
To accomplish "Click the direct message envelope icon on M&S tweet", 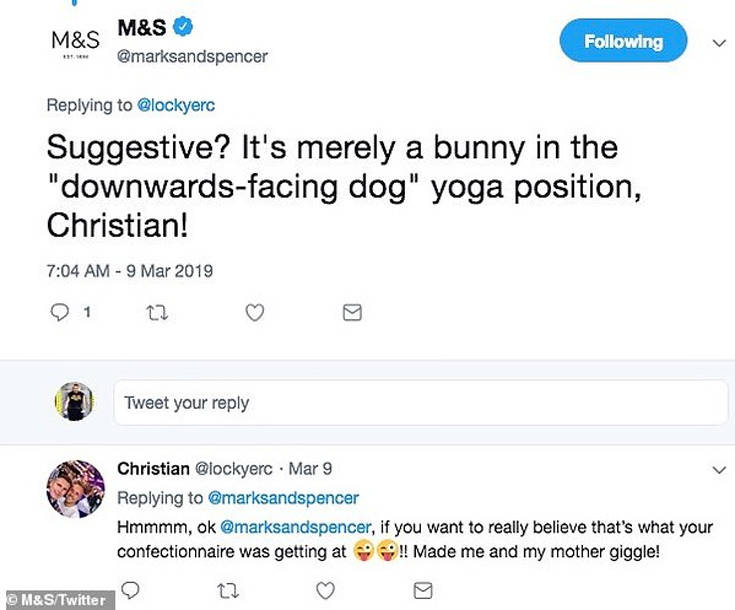I will [x=351, y=313].
